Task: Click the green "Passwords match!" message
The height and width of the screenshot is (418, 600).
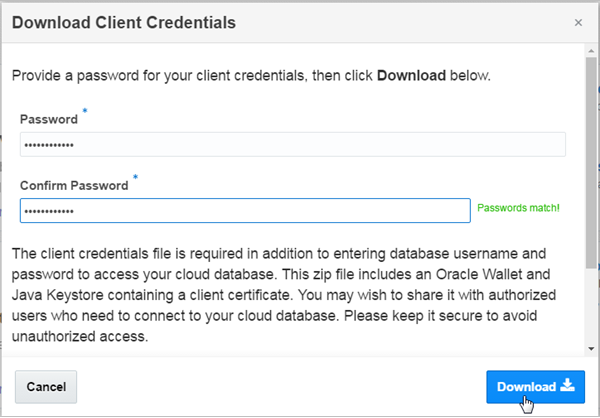Action: click(x=518, y=209)
